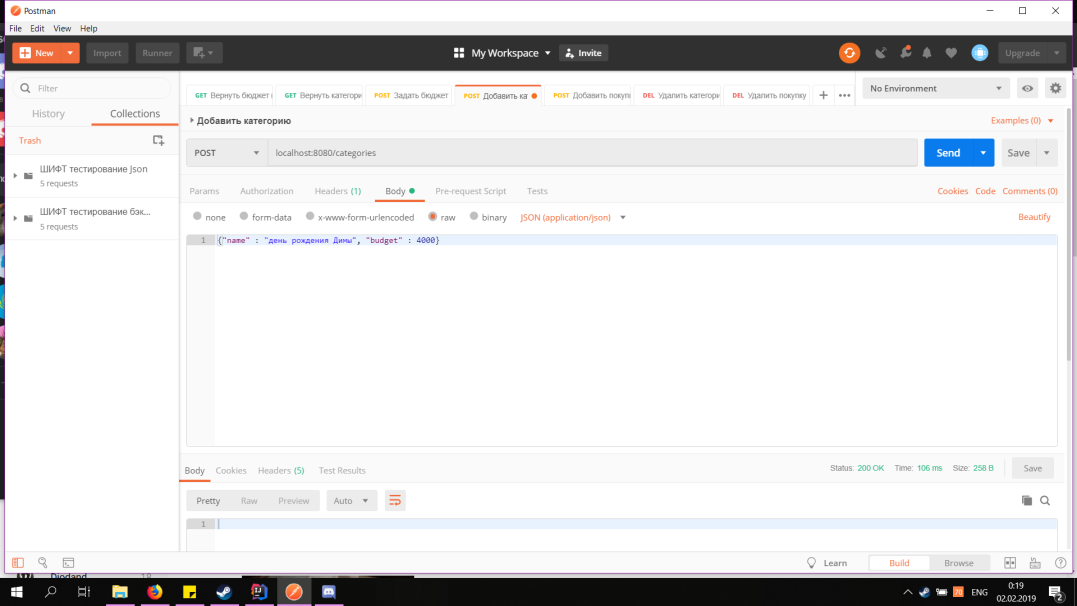Screen dimensions: 1077x606
Task: Open the View menu
Action: coord(62,28)
